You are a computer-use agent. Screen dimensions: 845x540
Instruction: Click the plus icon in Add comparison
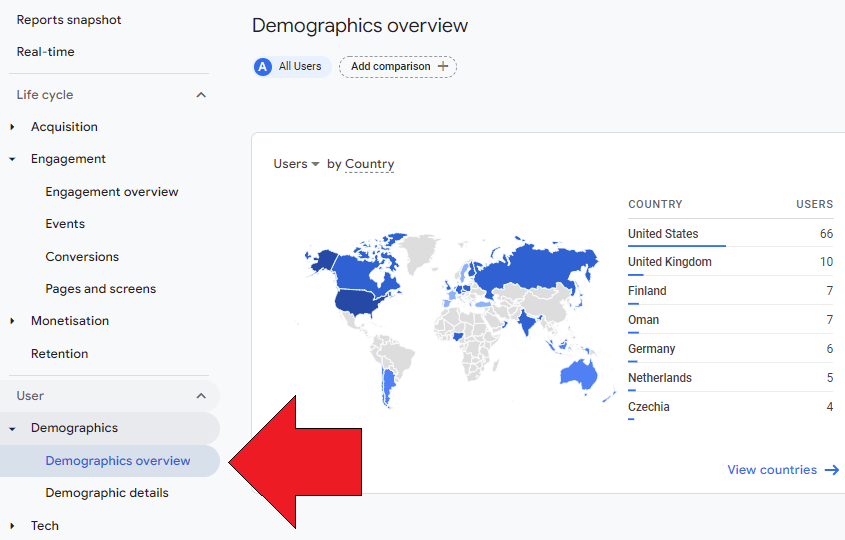coord(443,66)
